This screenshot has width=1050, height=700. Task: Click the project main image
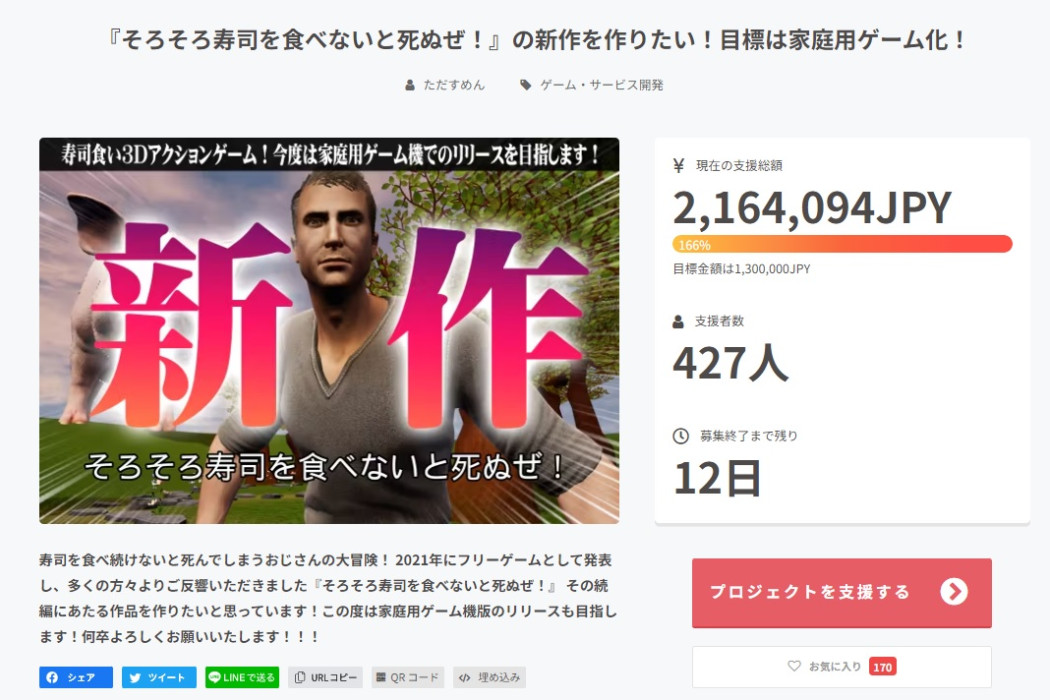(329, 331)
